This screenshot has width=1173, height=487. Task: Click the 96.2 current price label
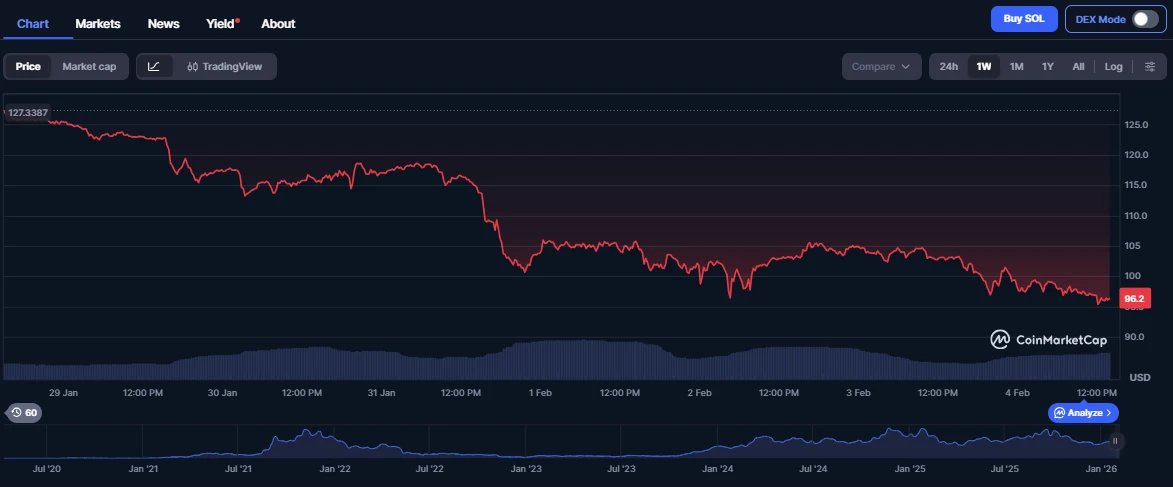tap(1134, 299)
